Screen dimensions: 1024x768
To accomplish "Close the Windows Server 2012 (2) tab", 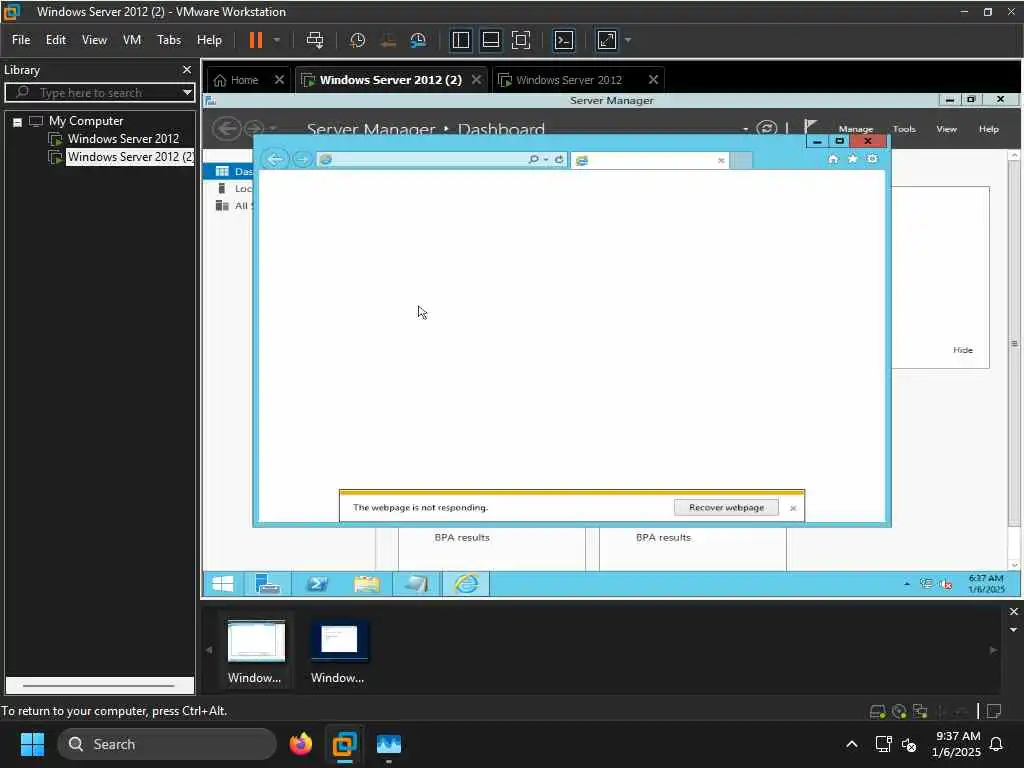I will pos(477,80).
